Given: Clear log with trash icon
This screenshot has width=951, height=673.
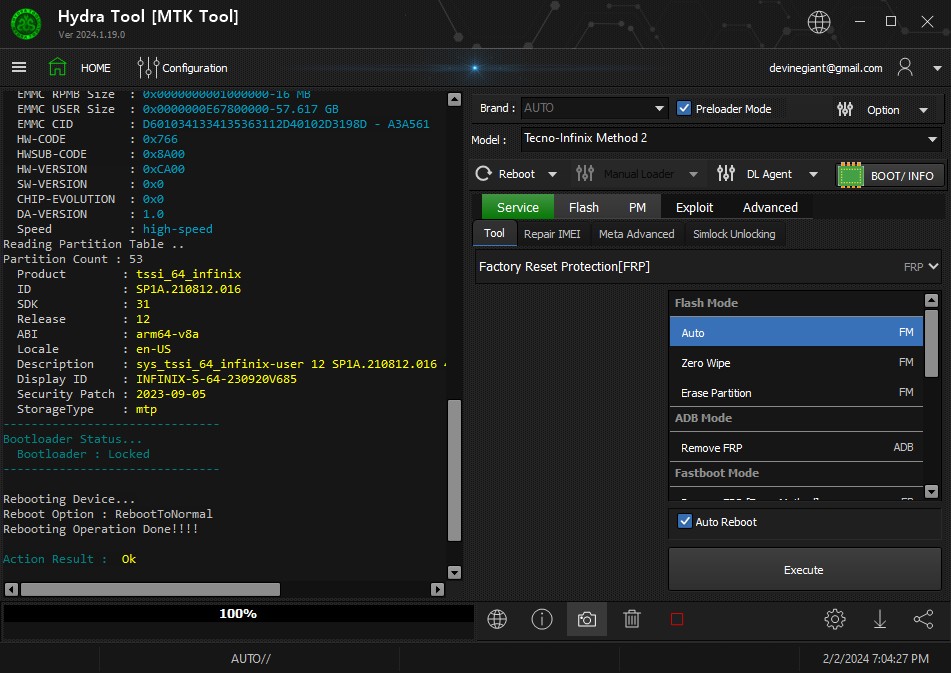Looking at the screenshot, I should click(631, 619).
